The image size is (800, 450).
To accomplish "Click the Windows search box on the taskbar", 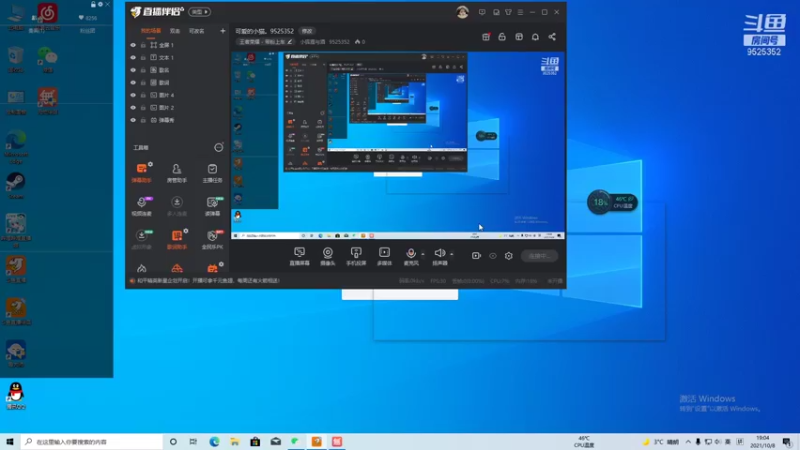I will [92, 442].
